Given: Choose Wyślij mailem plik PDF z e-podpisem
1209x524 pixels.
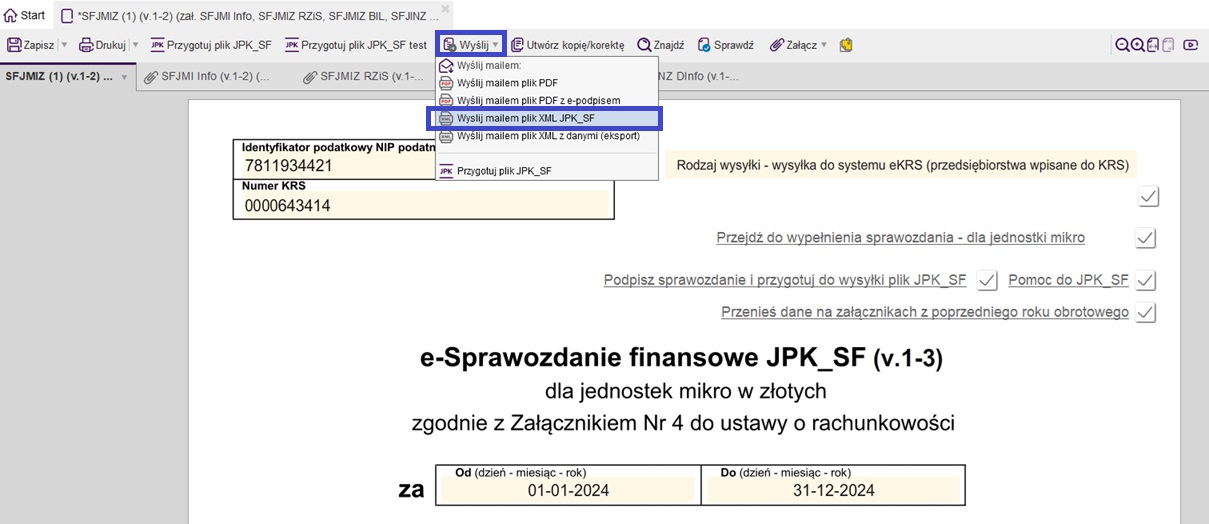Looking at the screenshot, I should coord(538,100).
